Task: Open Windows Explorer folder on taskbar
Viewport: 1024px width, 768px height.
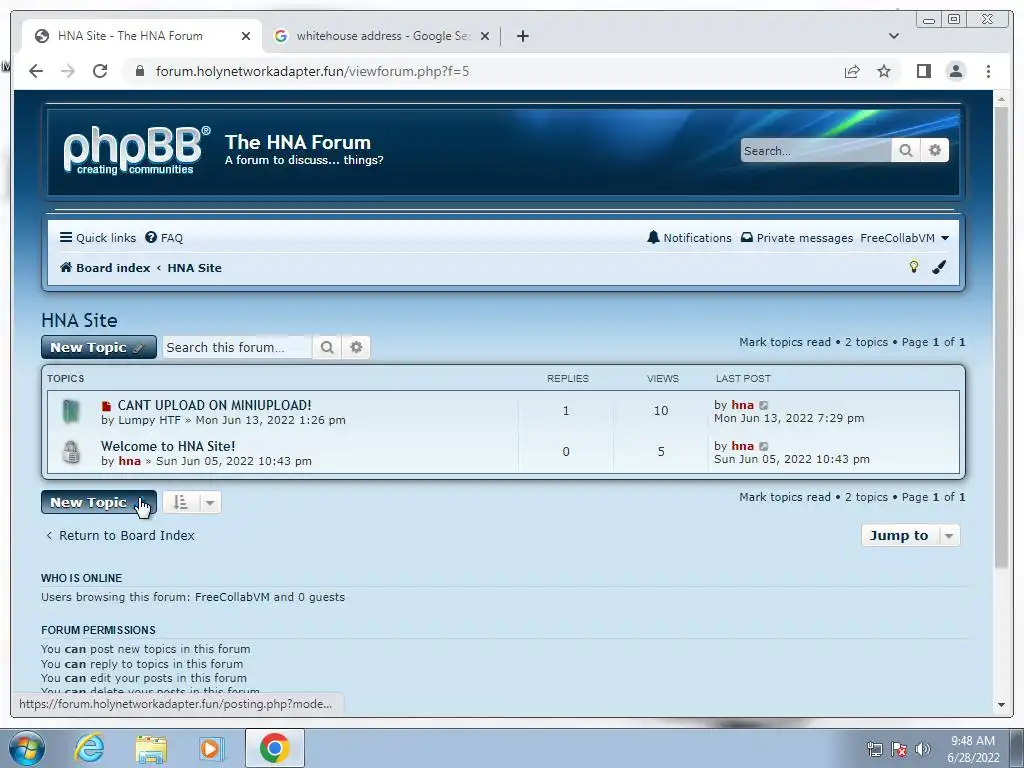Action: pos(151,749)
